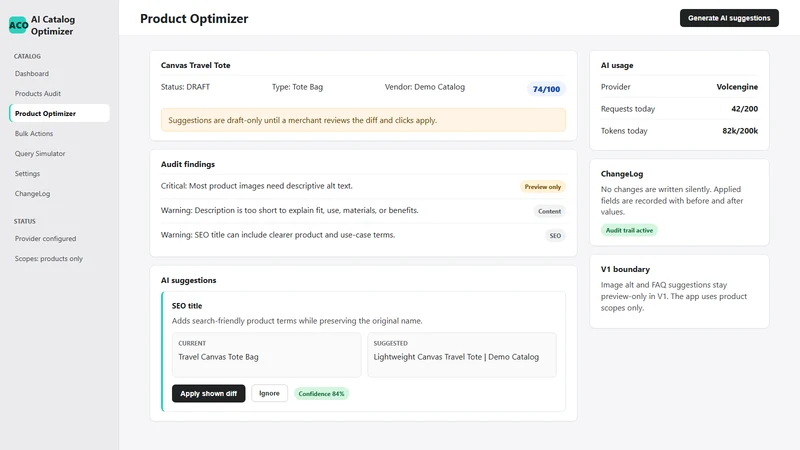Click Provider configured status
The width and height of the screenshot is (800, 450).
(x=45, y=238)
